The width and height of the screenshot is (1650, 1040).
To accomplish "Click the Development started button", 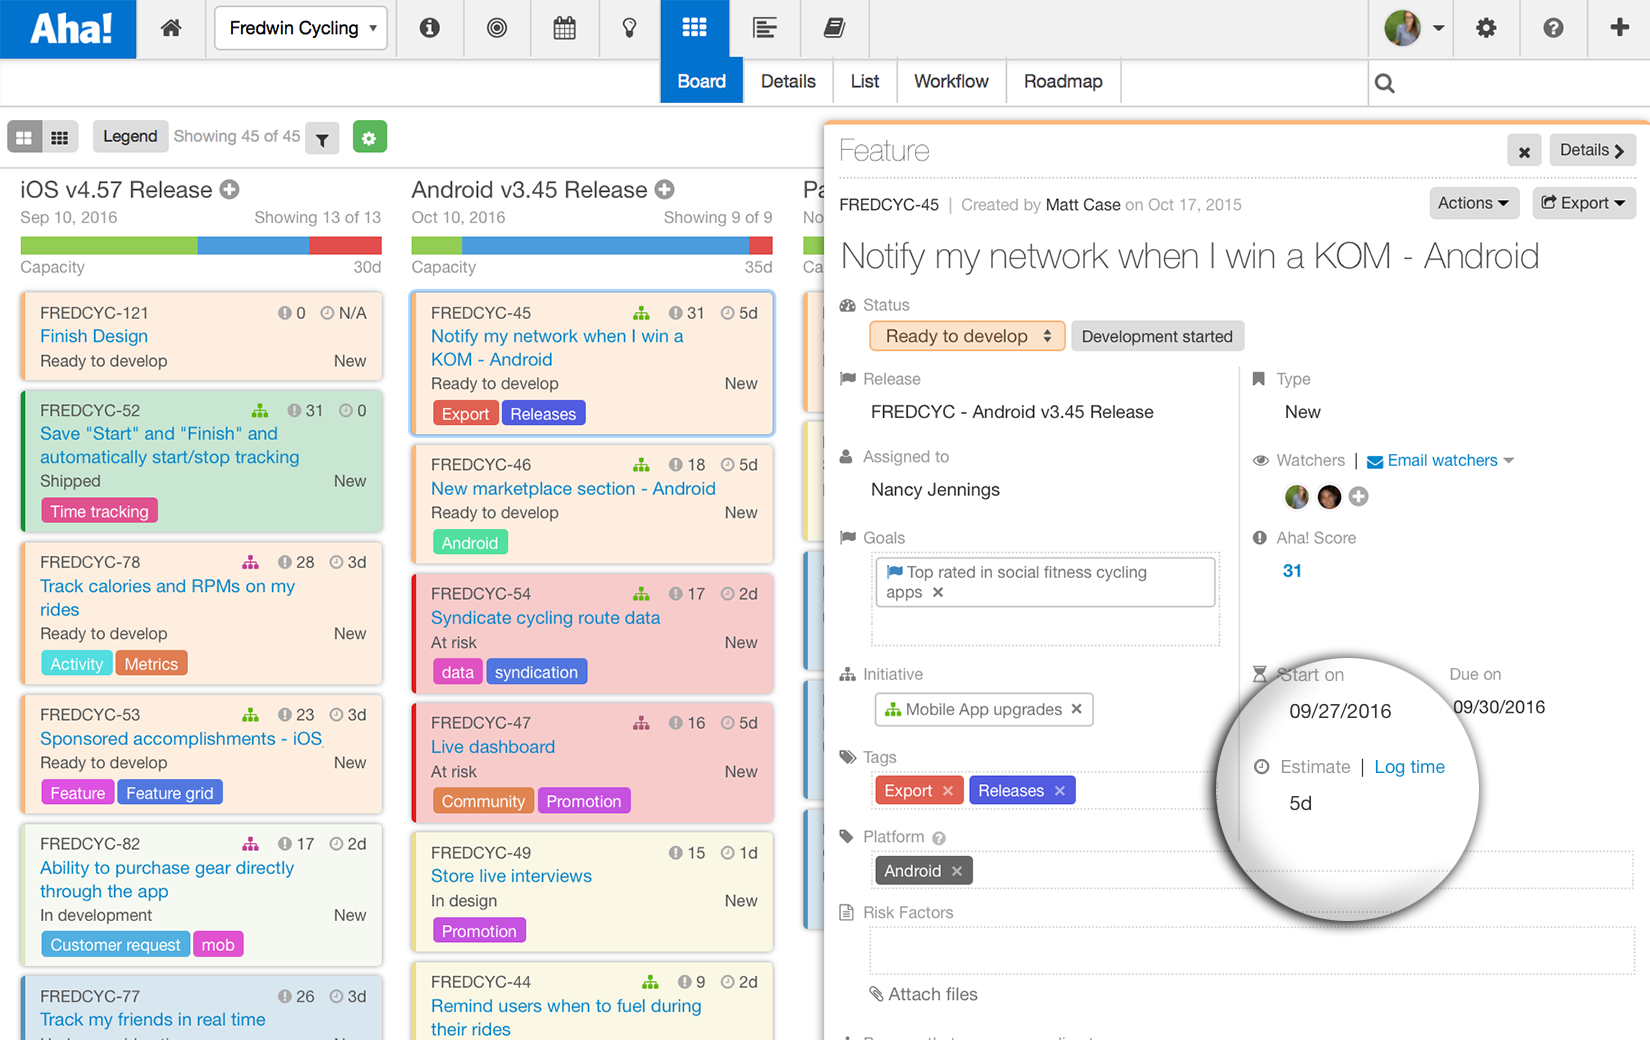I will 1157,336.
